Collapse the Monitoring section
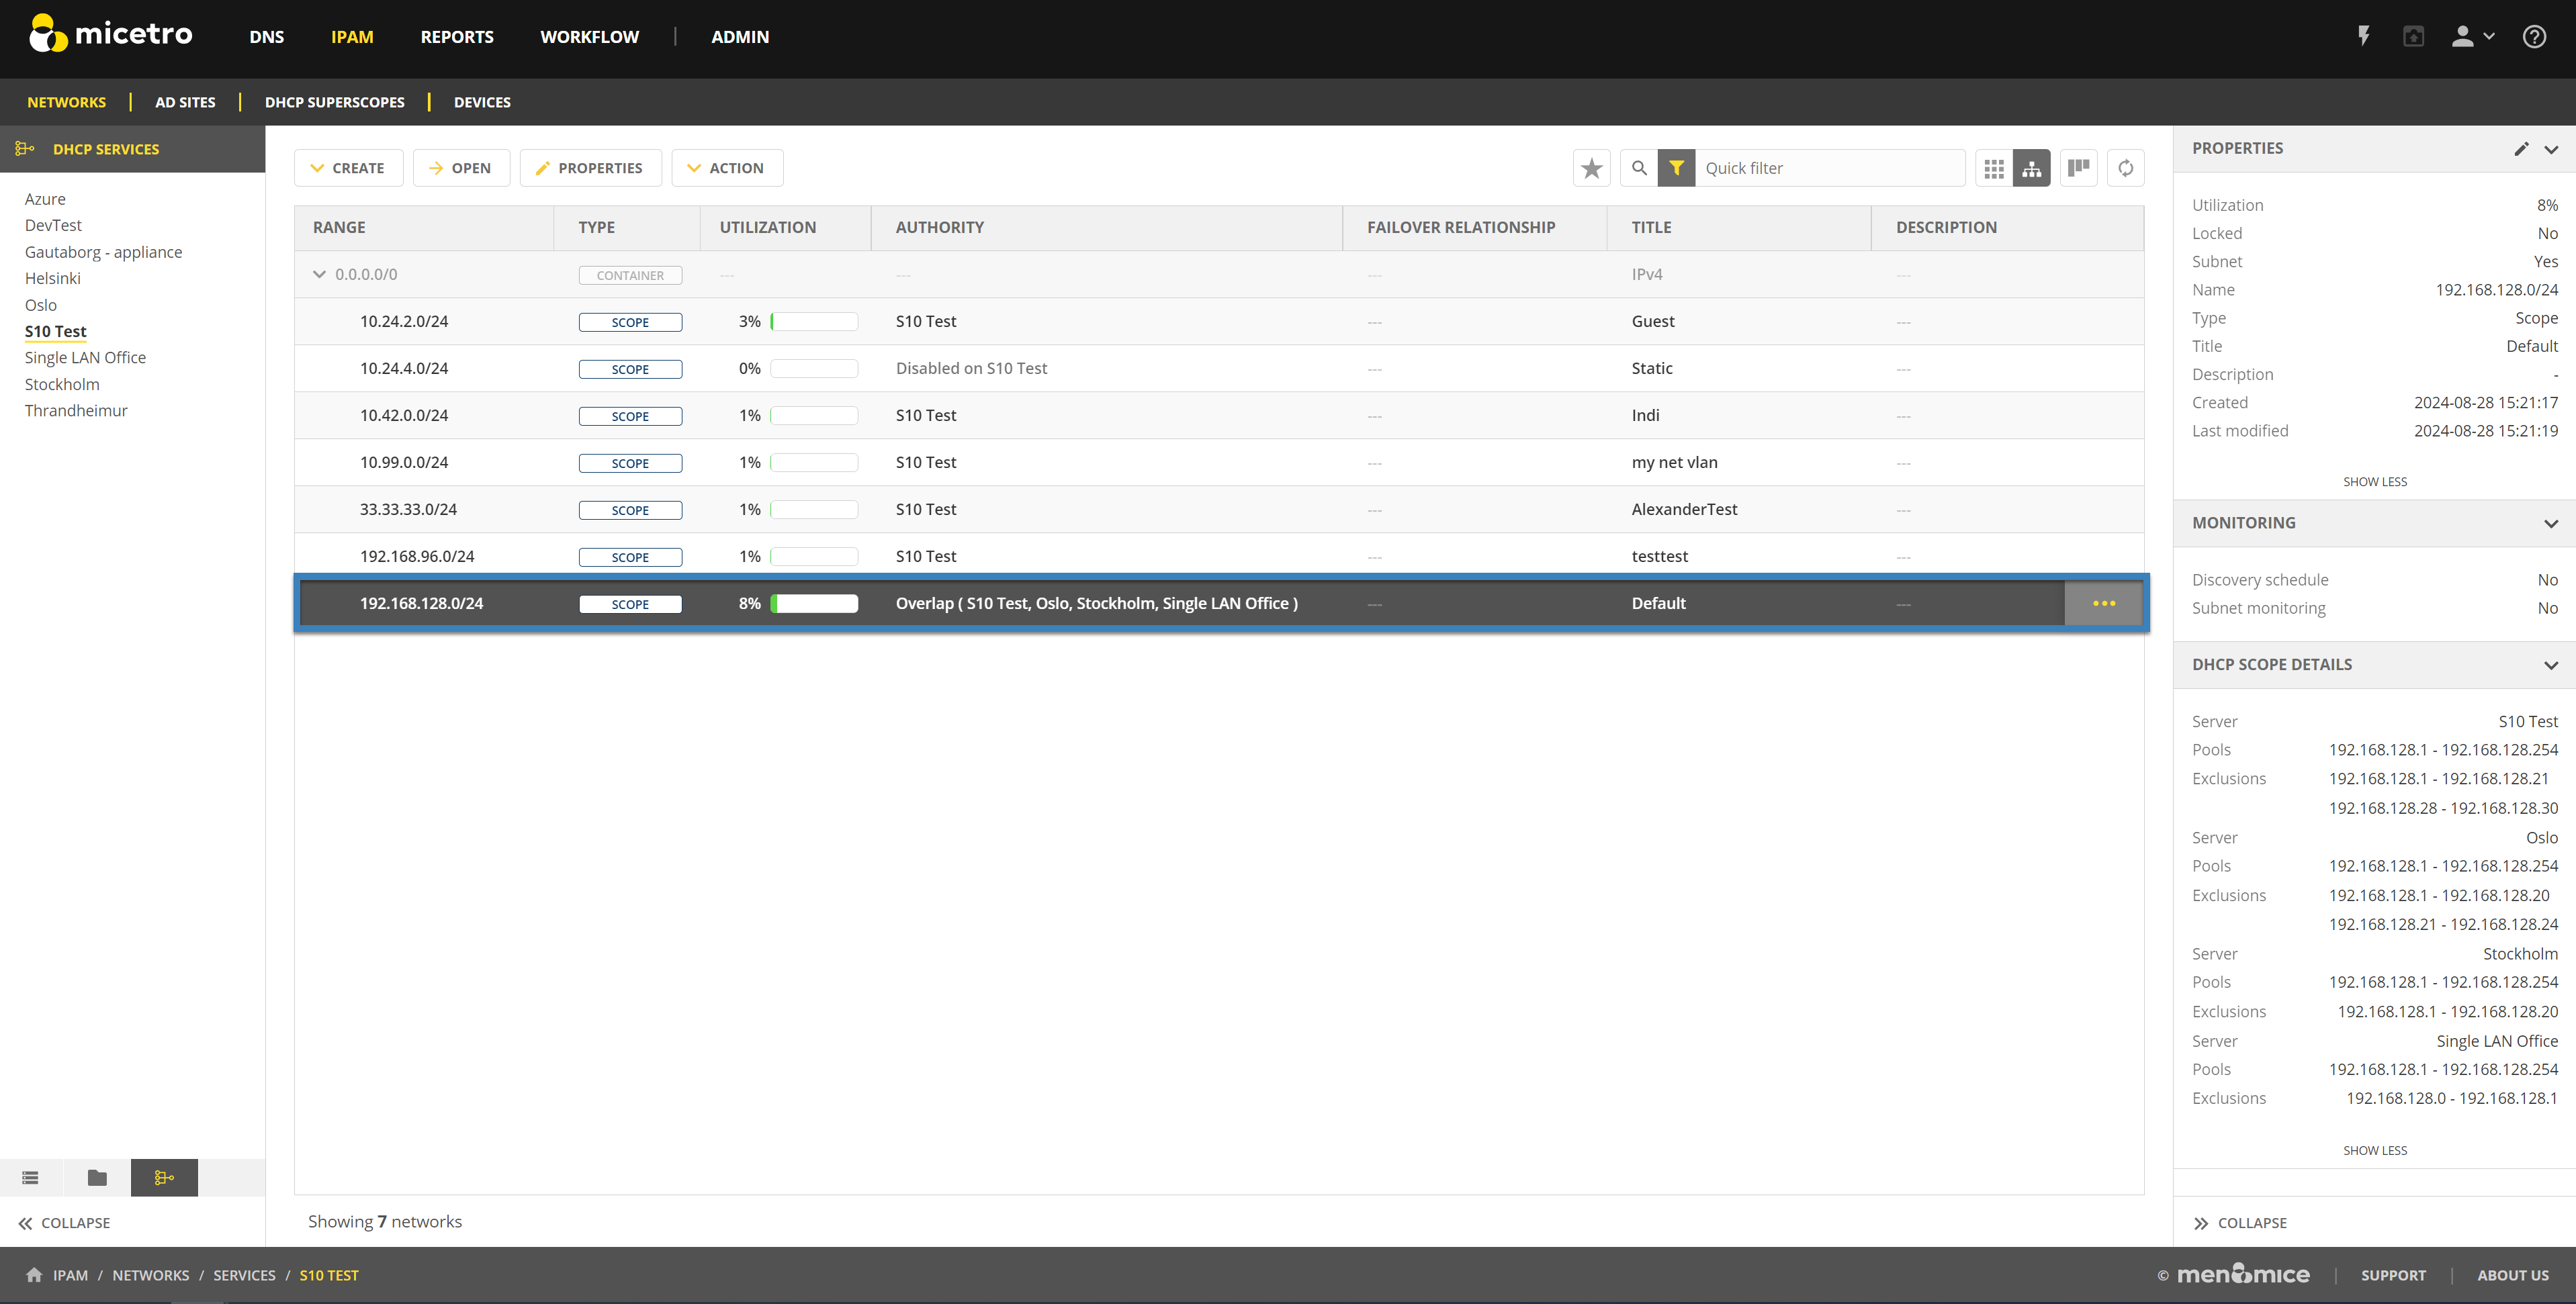Screen dimensions: 2576x1304 (2550, 523)
